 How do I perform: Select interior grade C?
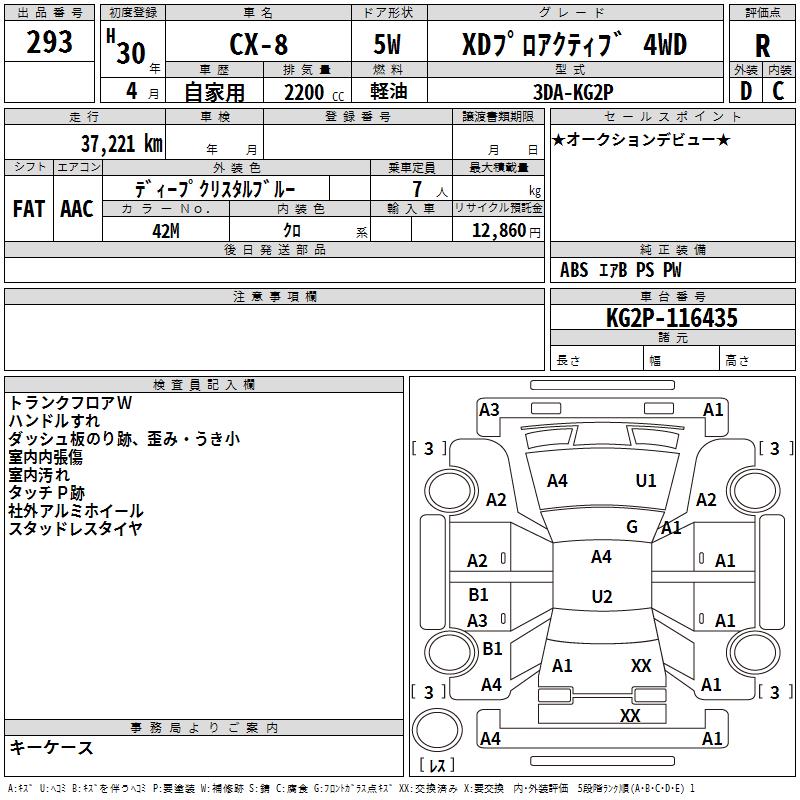(778, 91)
